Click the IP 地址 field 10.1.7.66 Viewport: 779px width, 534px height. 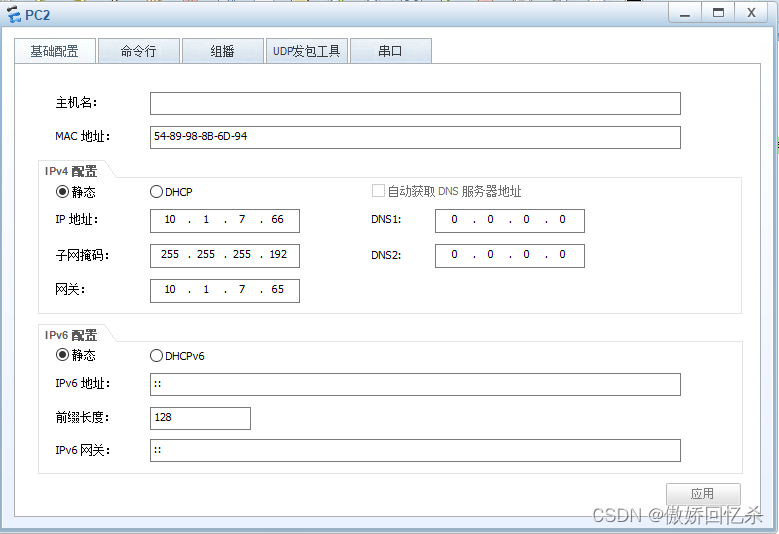[225, 221]
